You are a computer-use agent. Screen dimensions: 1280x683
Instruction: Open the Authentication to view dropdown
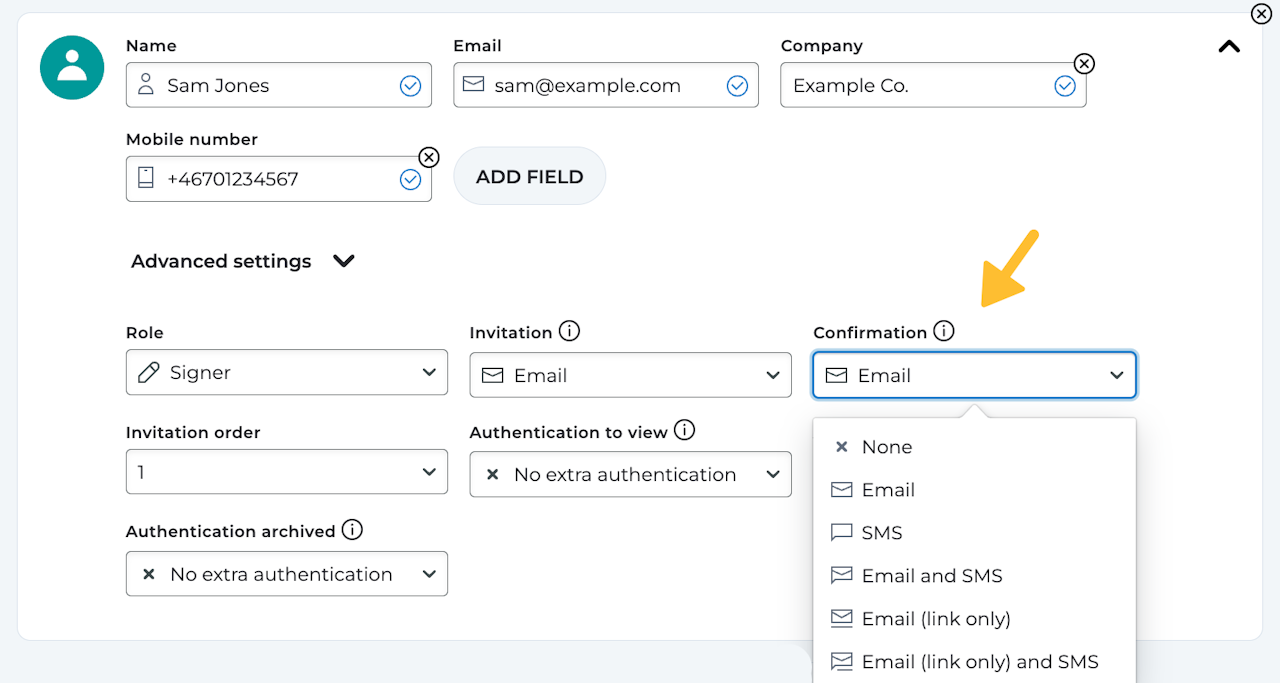(630, 475)
